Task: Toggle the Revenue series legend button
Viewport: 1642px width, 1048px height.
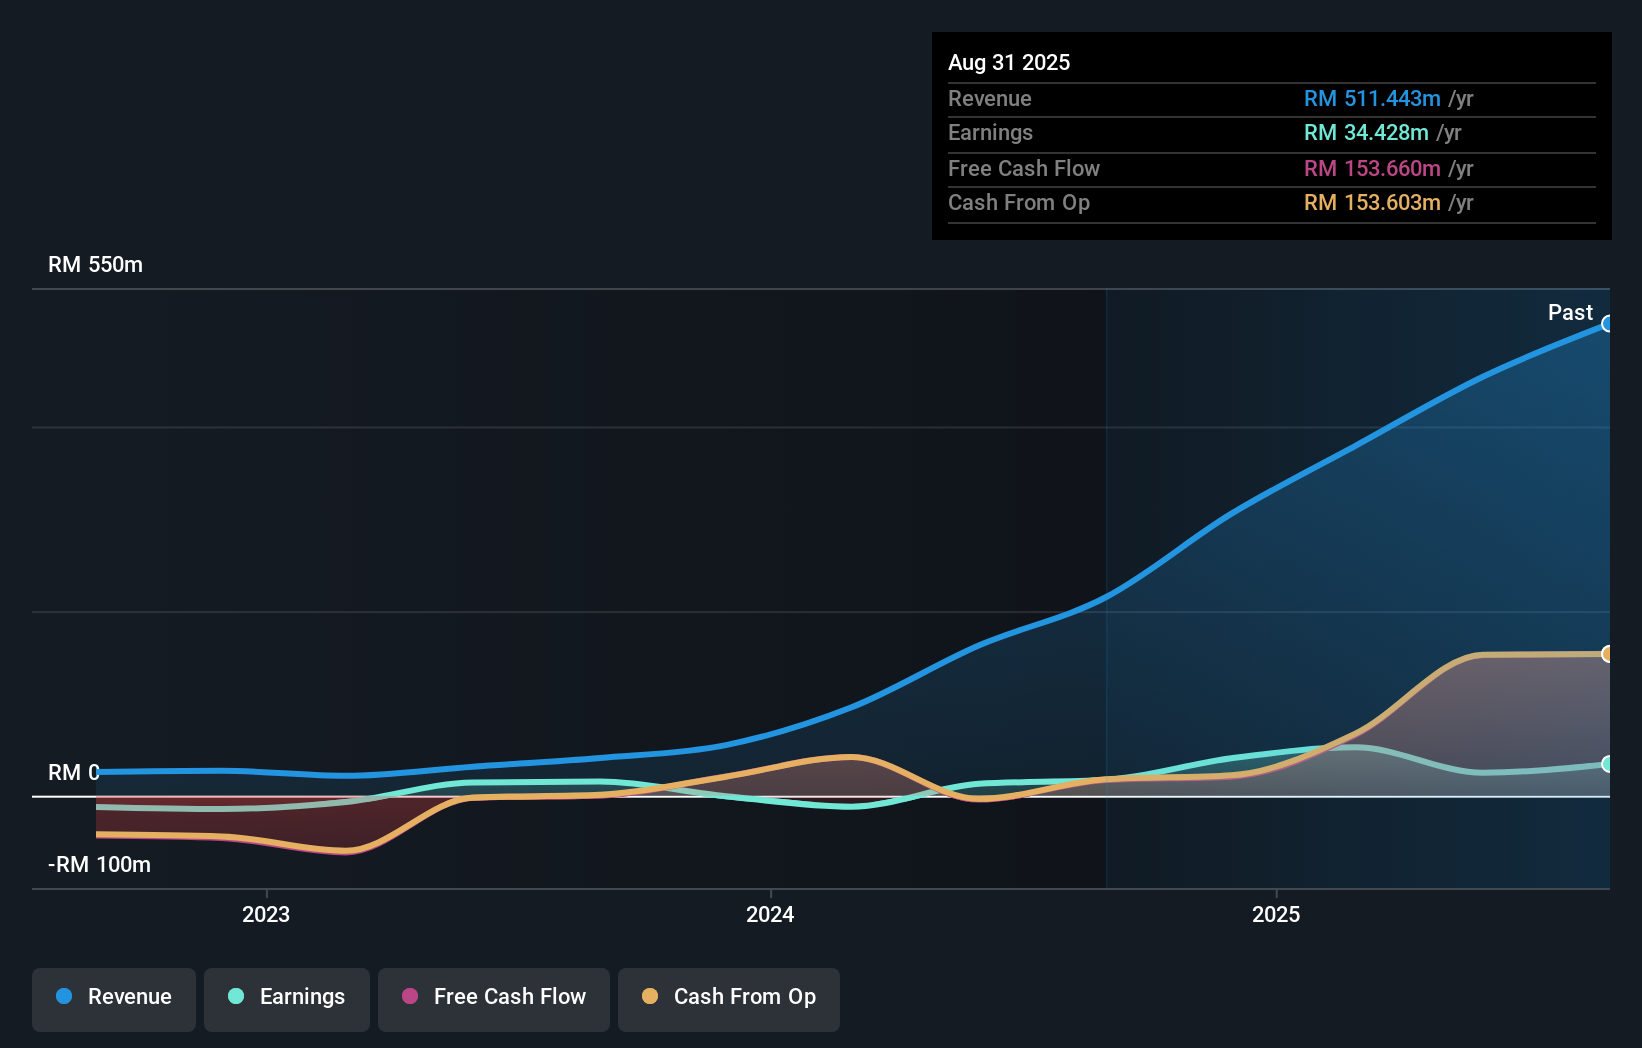Action: point(114,997)
